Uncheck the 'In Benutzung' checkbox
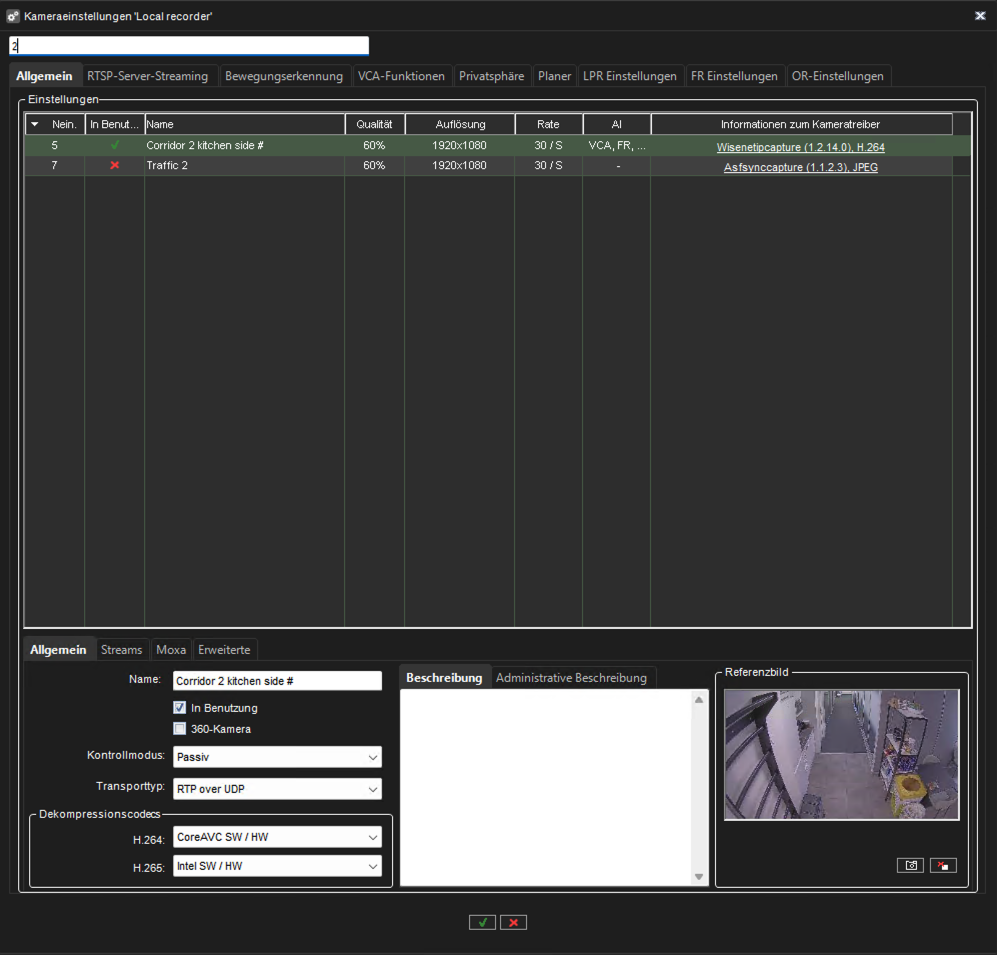This screenshot has height=955, width=997. [x=179, y=709]
